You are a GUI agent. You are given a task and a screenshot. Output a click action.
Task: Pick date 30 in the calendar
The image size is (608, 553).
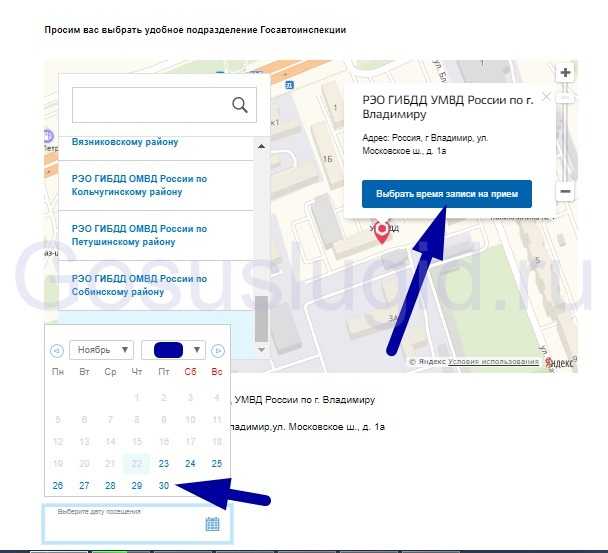pos(163,486)
